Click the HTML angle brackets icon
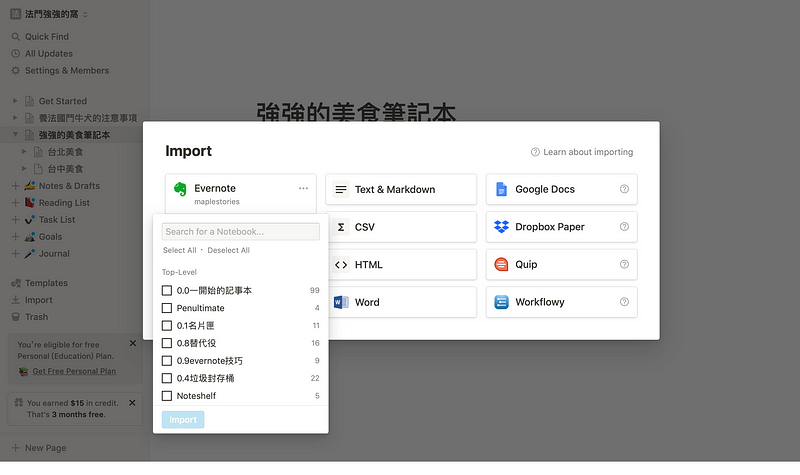 (x=341, y=265)
